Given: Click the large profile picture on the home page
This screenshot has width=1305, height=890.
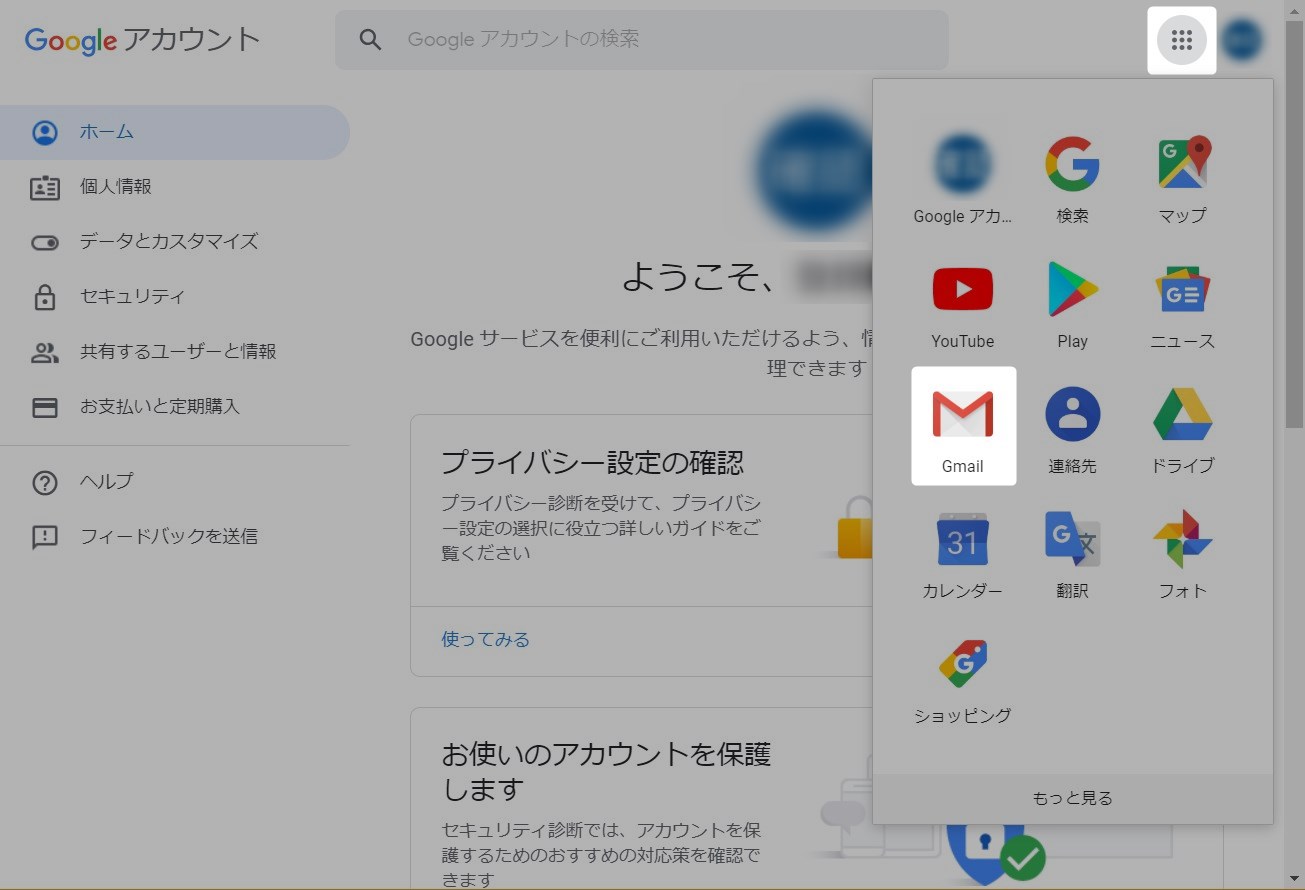Looking at the screenshot, I should 815,172.
